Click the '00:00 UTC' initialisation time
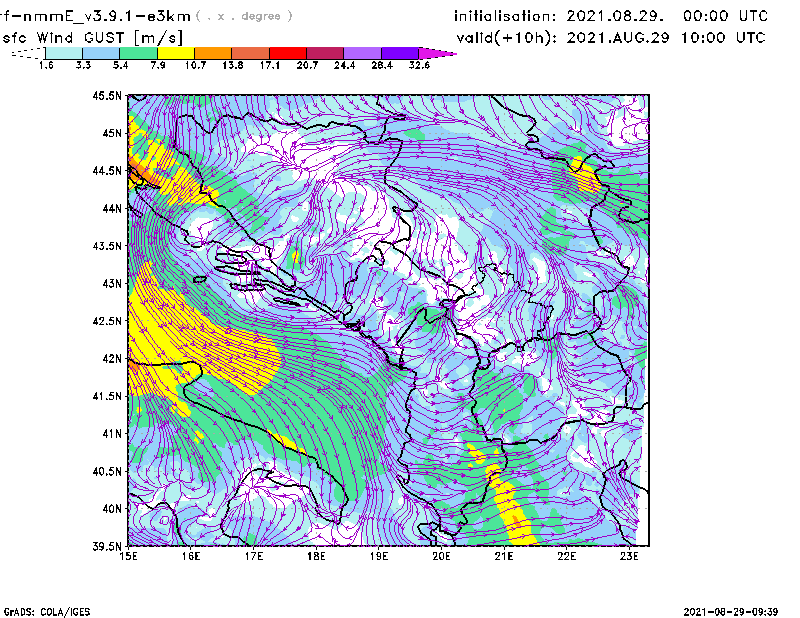 coord(726,16)
